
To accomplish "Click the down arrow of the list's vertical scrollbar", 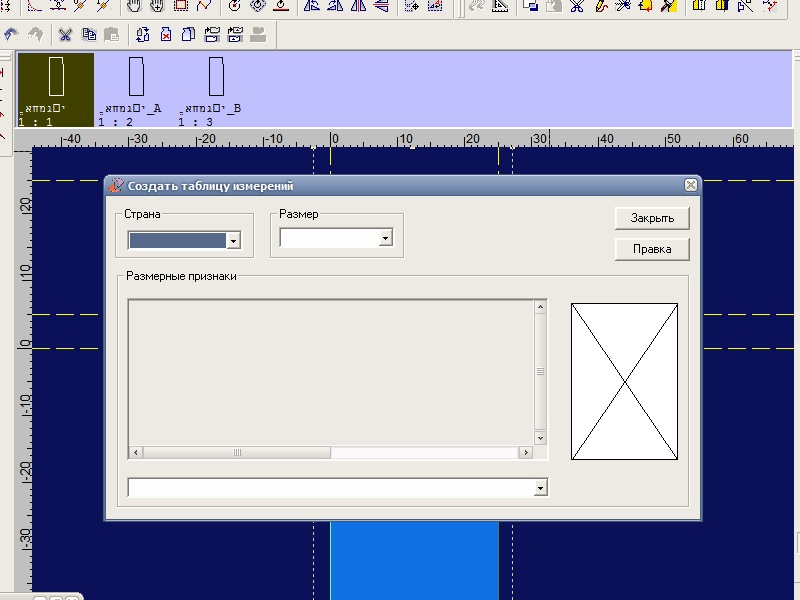I will (x=541, y=438).
